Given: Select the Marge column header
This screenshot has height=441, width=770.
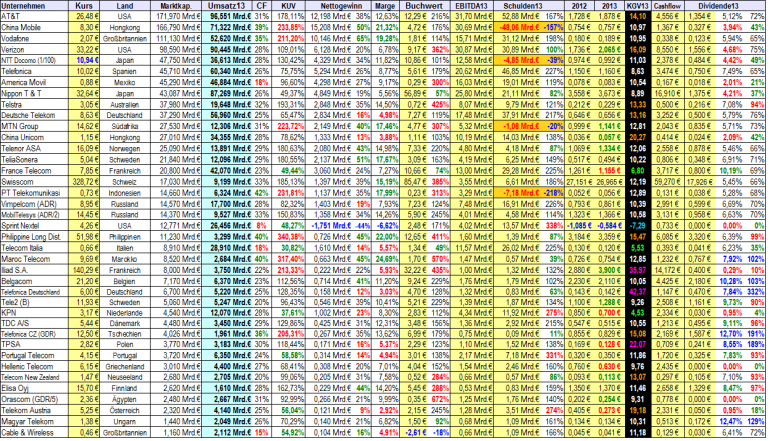Looking at the screenshot, I should point(385,6).
